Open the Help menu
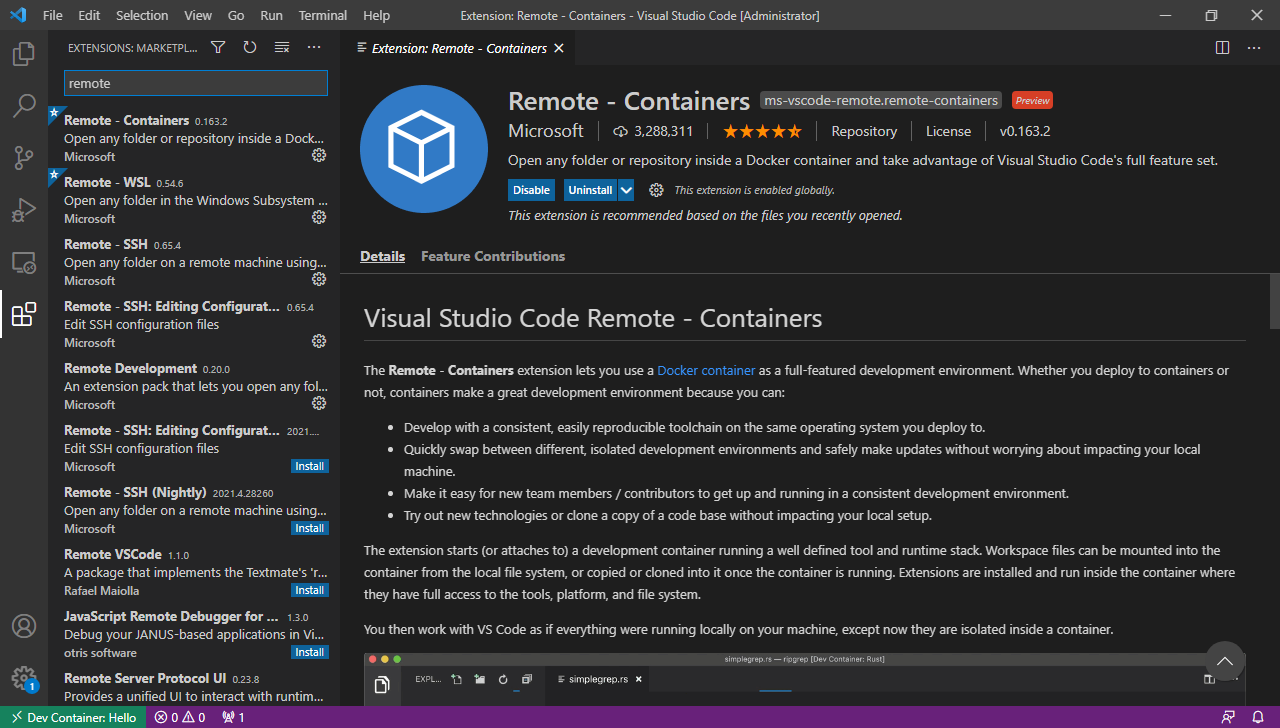The image size is (1280, 728). pos(377,16)
